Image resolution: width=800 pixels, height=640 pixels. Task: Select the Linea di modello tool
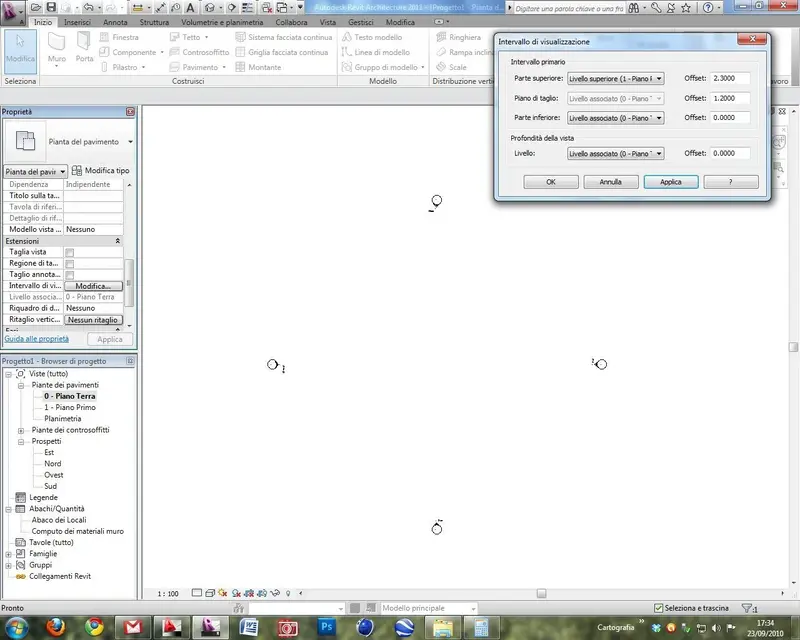(376, 52)
